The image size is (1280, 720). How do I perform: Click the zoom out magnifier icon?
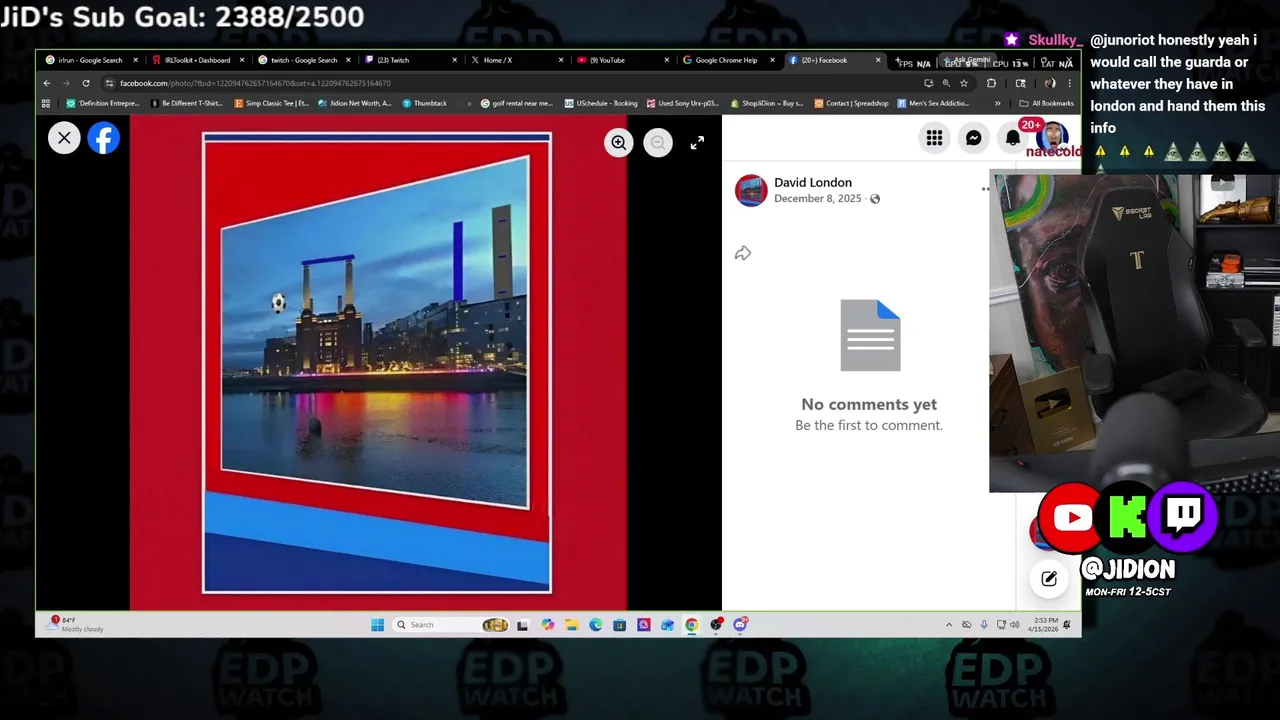pyautogui.click(x=657, y=143)
